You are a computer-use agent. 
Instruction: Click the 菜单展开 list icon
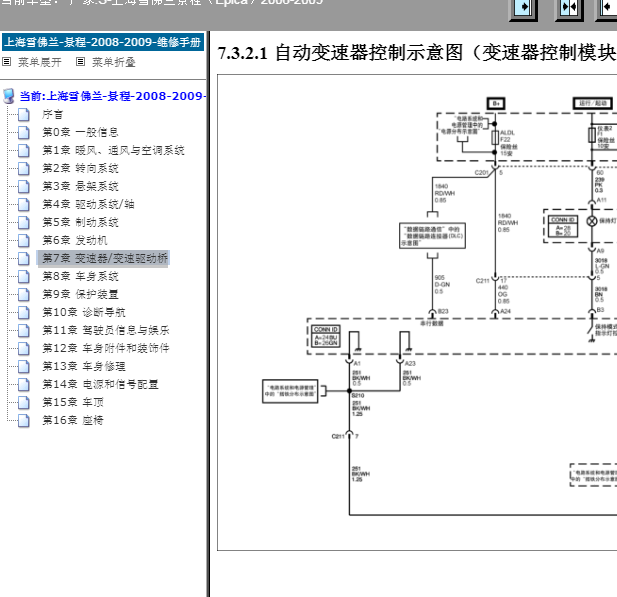[x=7, y=62]
